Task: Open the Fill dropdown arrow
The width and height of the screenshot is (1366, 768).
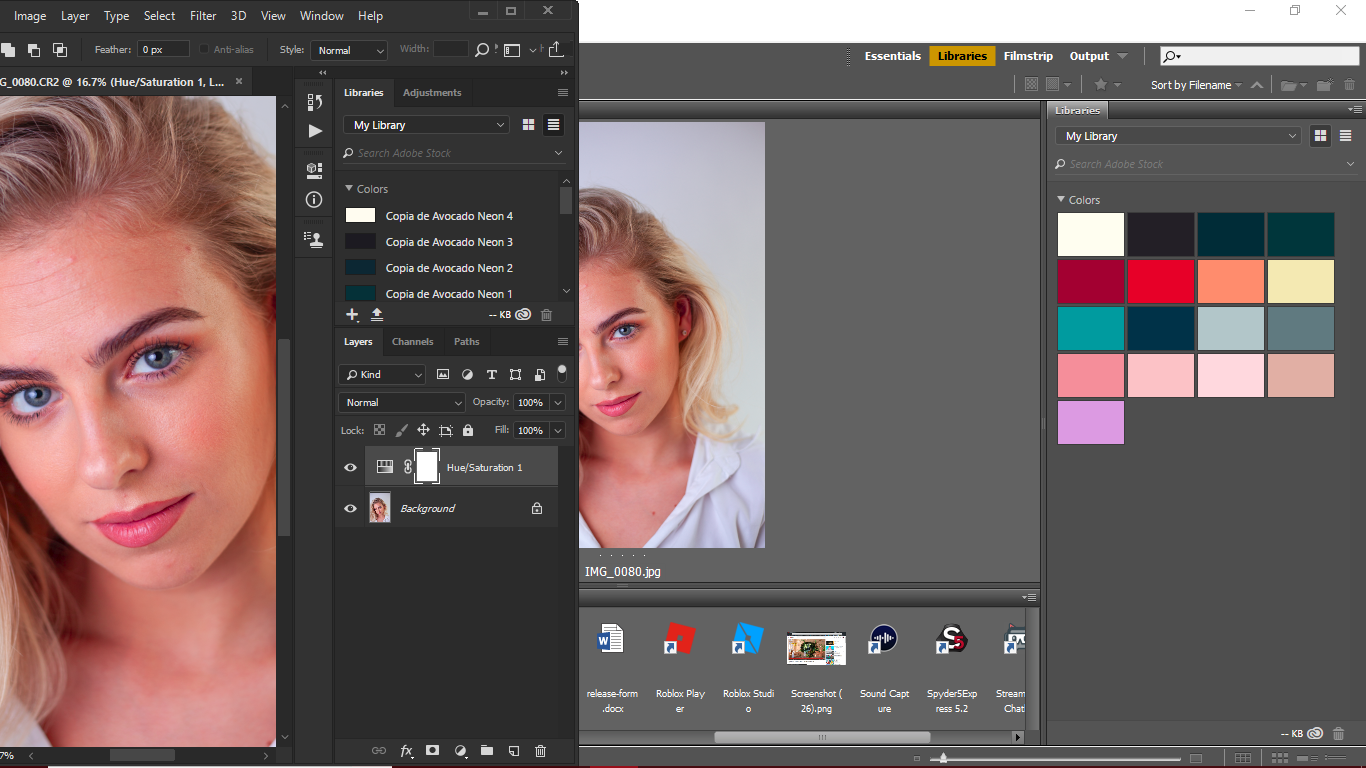Action: pyautogui.click(x=557, y=430)
